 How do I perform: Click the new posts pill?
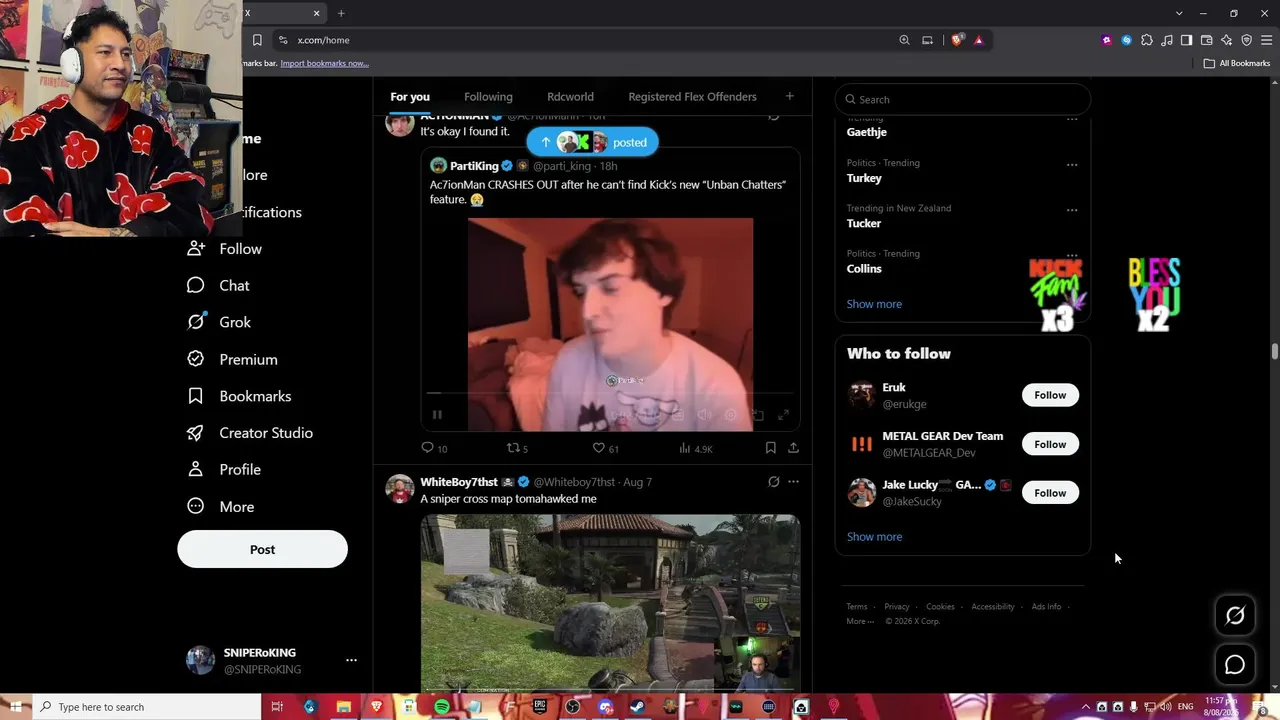(593, 142)
